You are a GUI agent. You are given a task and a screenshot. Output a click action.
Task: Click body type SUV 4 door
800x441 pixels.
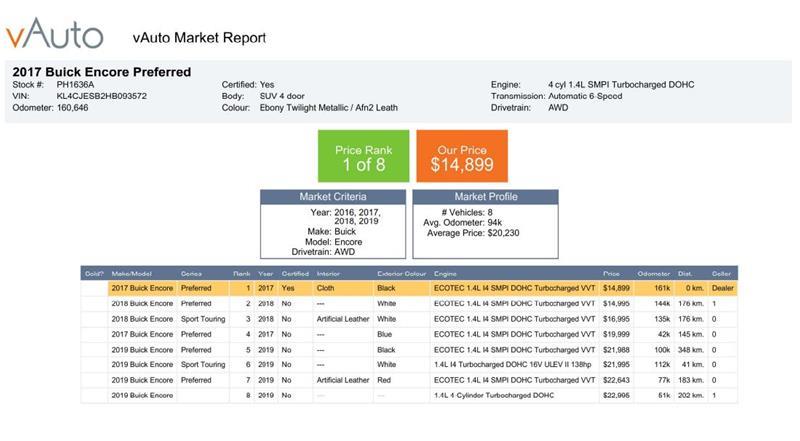point(282,96)
